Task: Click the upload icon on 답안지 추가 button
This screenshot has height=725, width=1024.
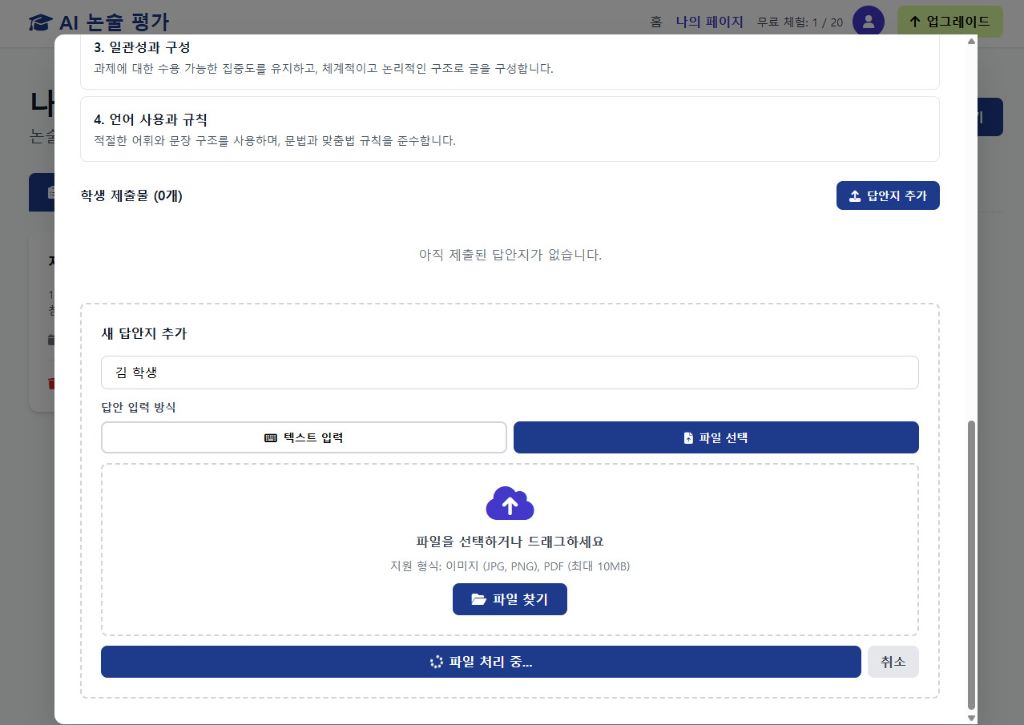Action: click(x=853, y=195)
